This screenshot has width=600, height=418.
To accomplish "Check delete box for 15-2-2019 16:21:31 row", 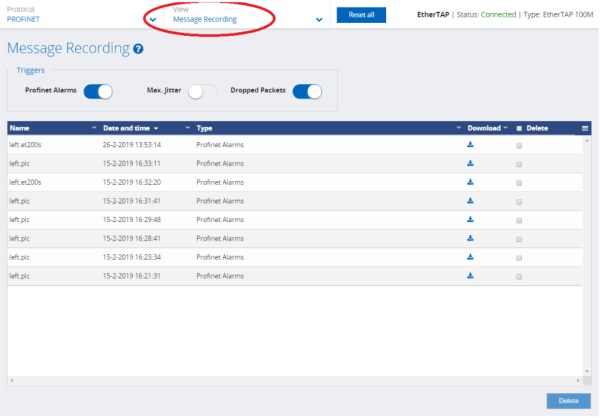I will [519, 277].
